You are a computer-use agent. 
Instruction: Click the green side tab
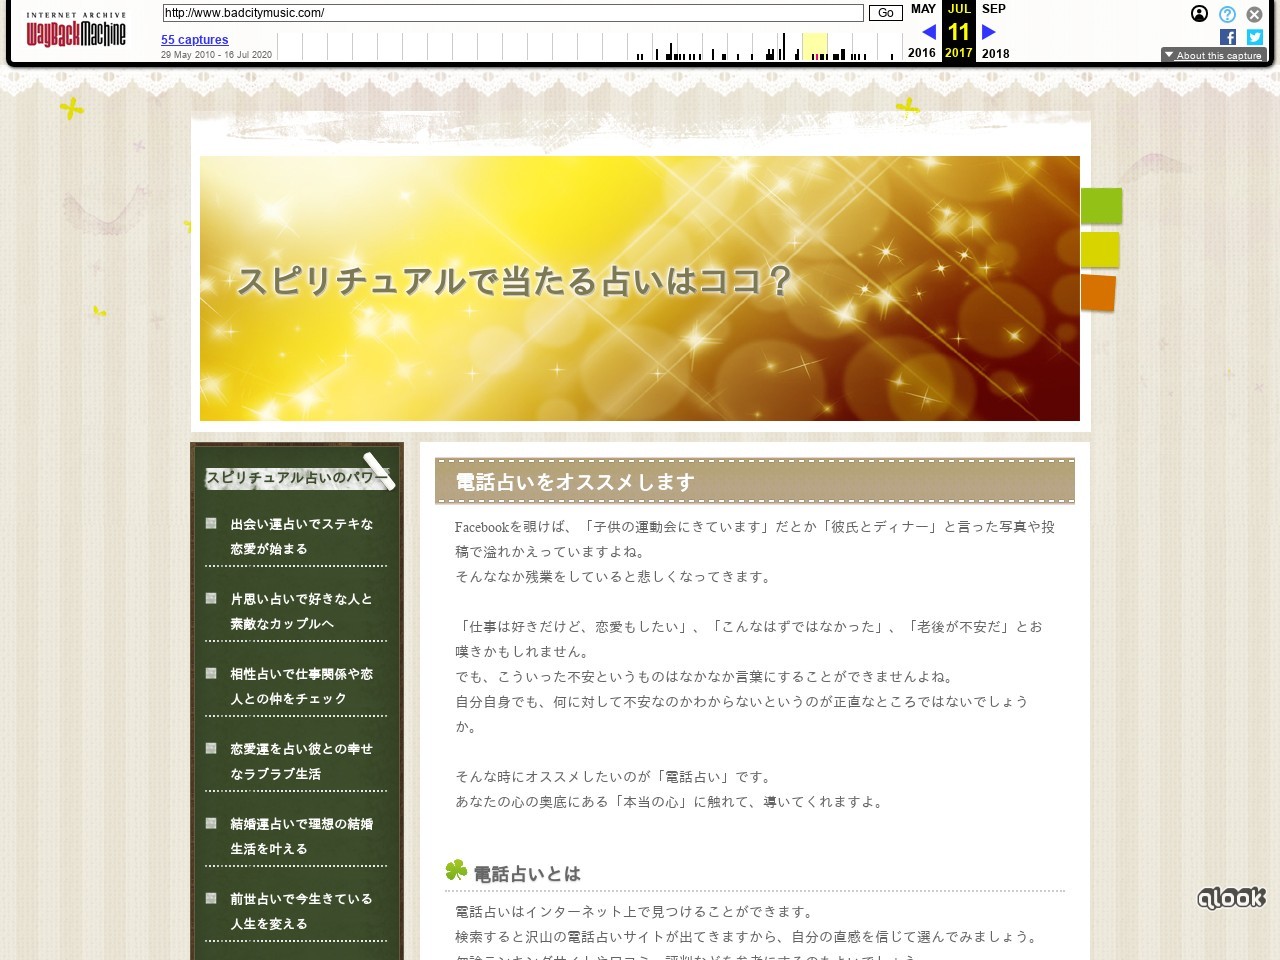coord(1101,206)
